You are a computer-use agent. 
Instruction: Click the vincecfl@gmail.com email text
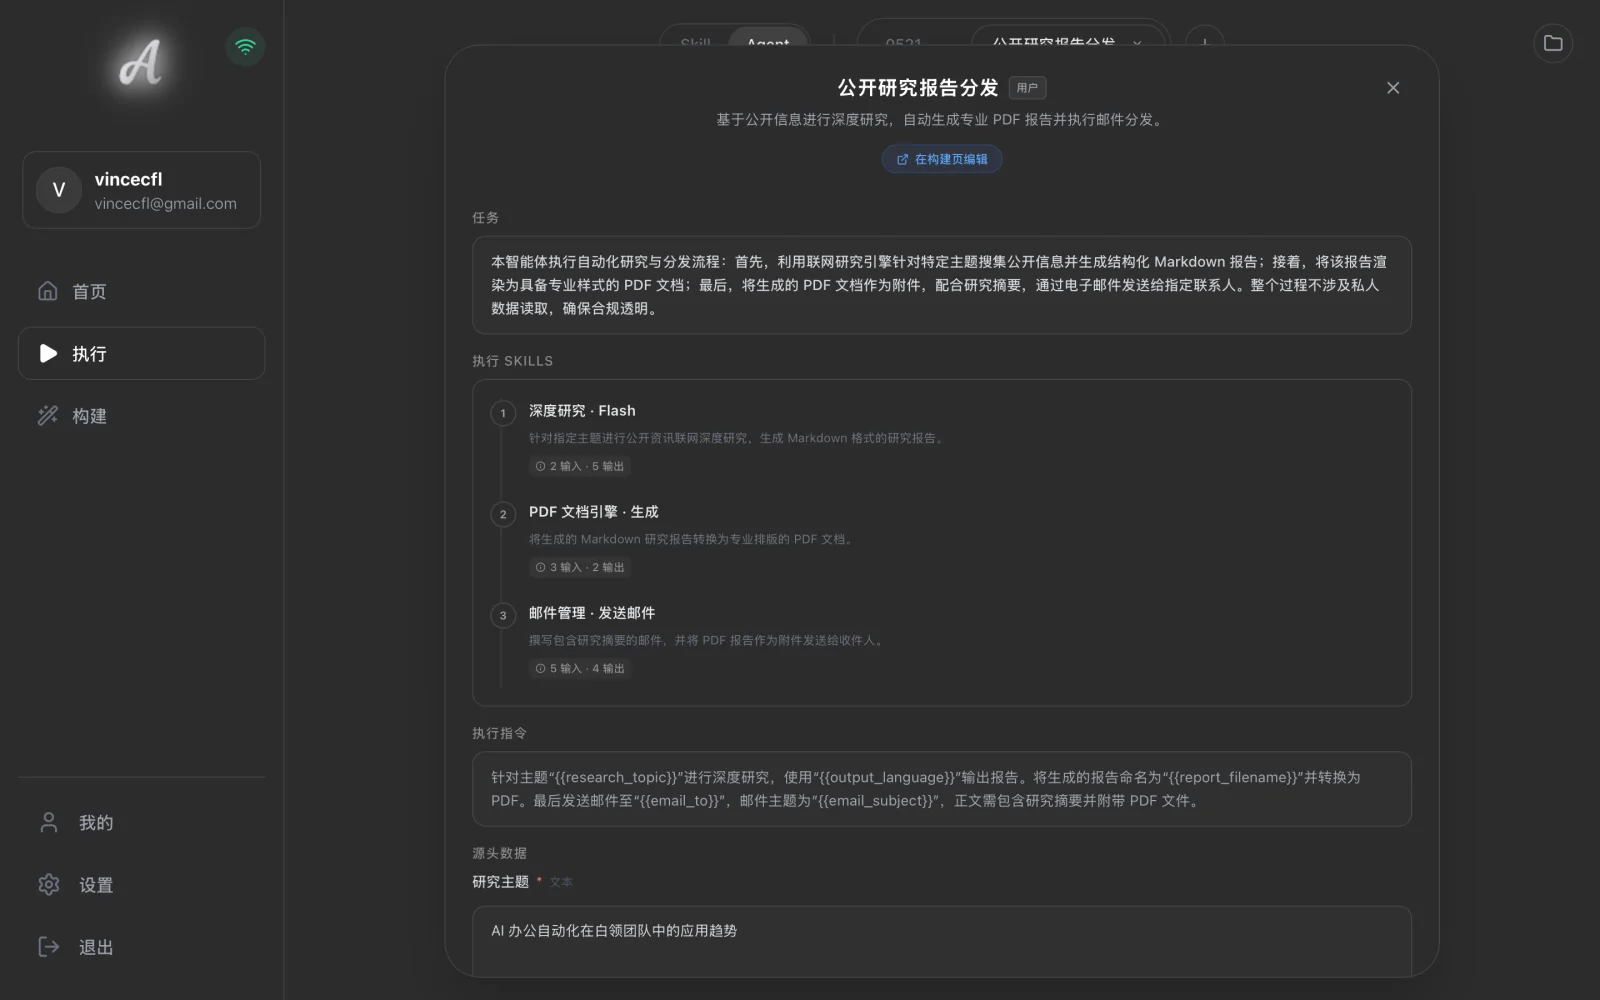tap(166, 203)
